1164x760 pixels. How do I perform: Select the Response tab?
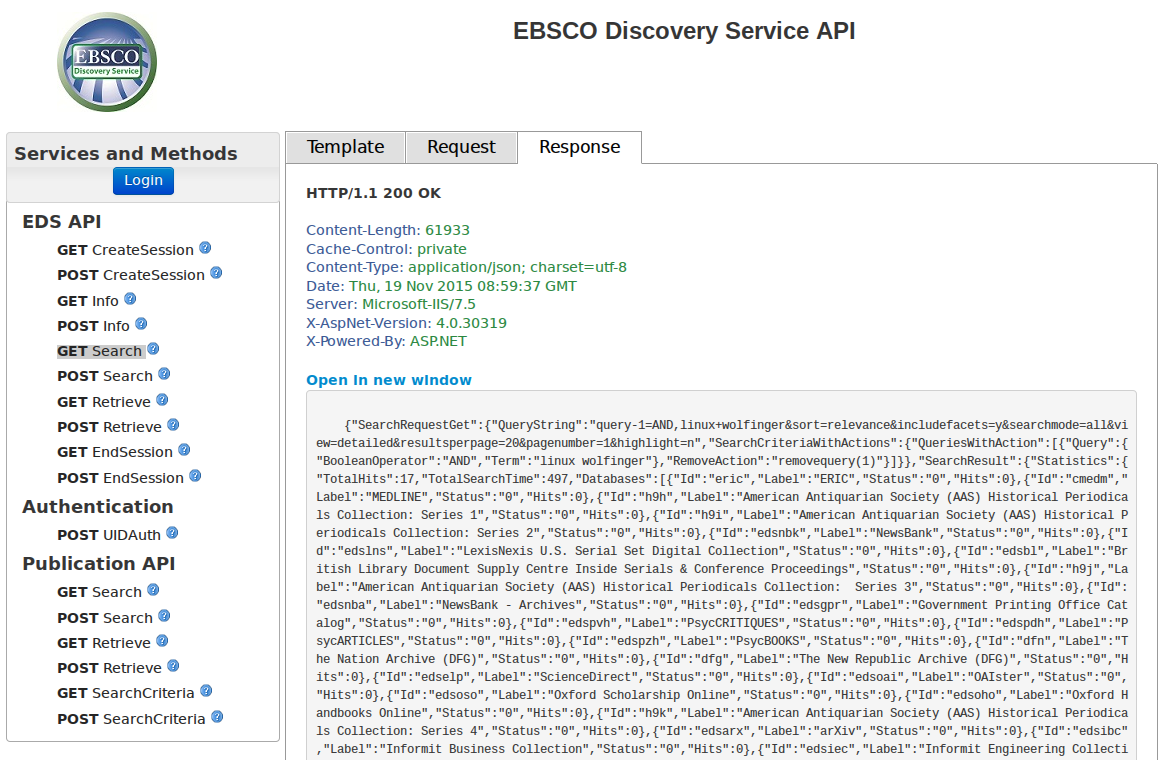pyautogui.click(x=579, y=147)
